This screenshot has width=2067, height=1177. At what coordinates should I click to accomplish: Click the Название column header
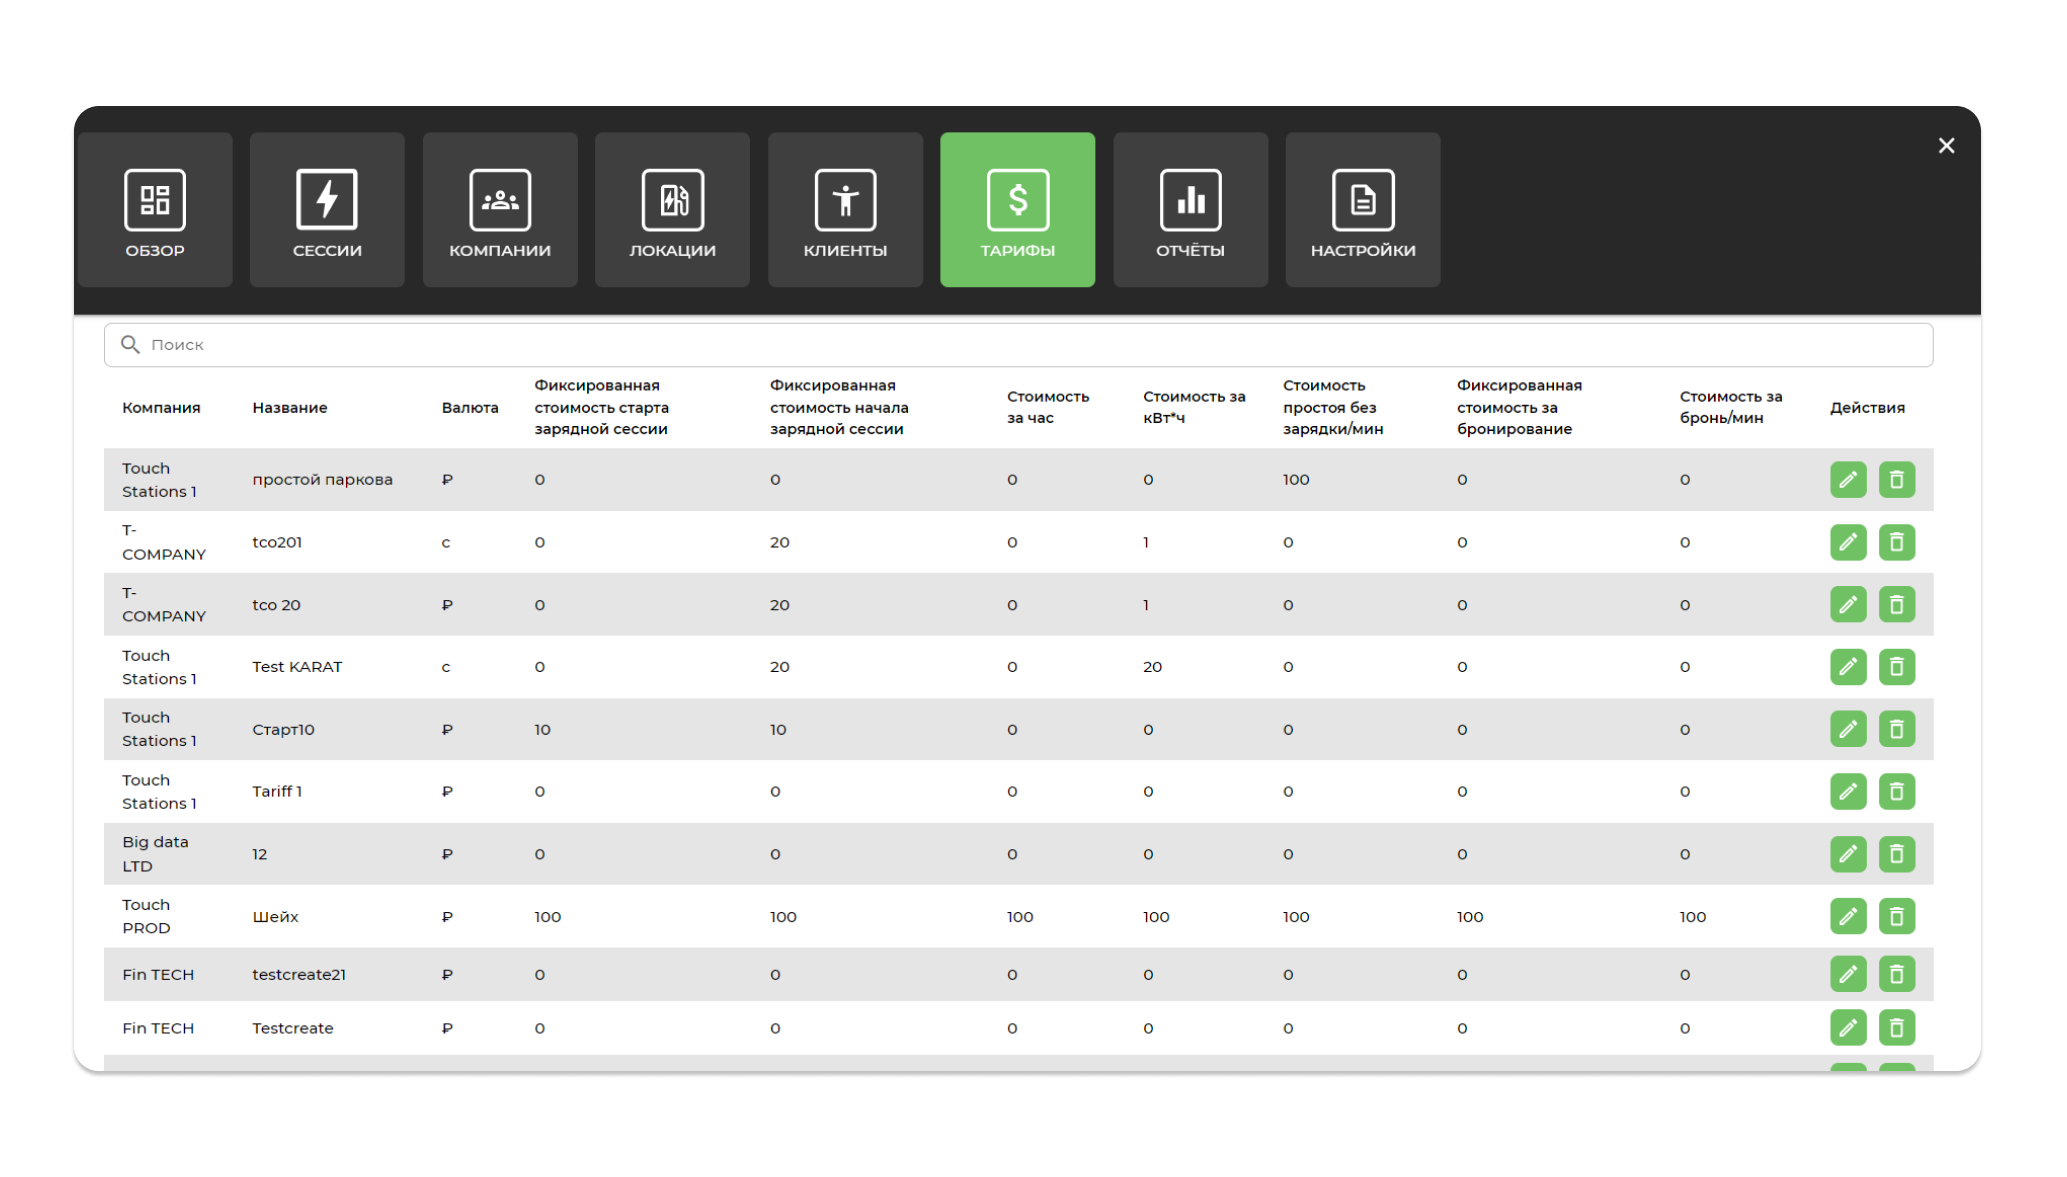click(x=289, y=408)
